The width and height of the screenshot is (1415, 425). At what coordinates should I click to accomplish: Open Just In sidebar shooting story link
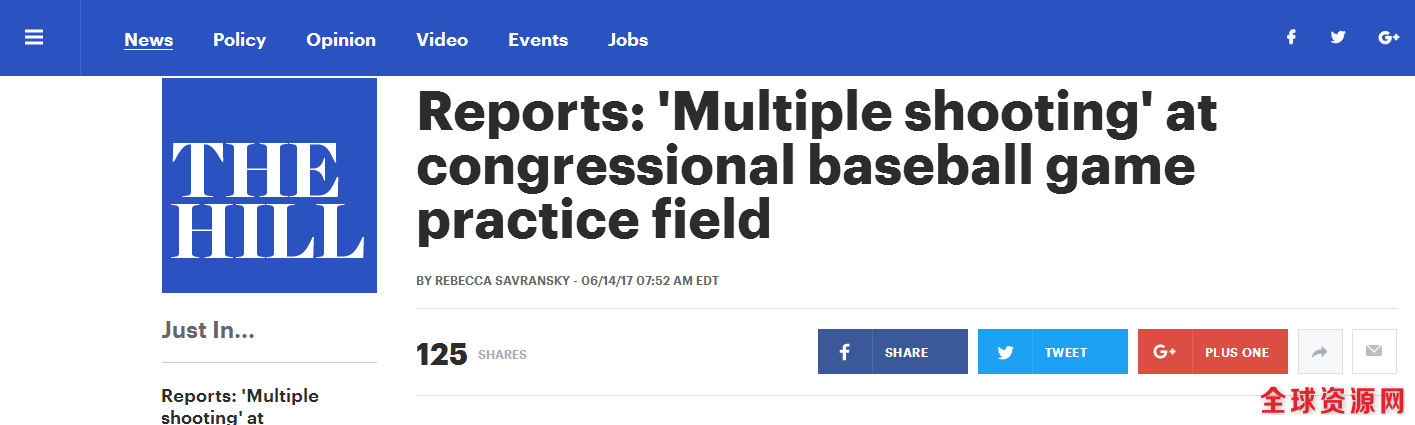pyautogui.click(x=240, y=406)
